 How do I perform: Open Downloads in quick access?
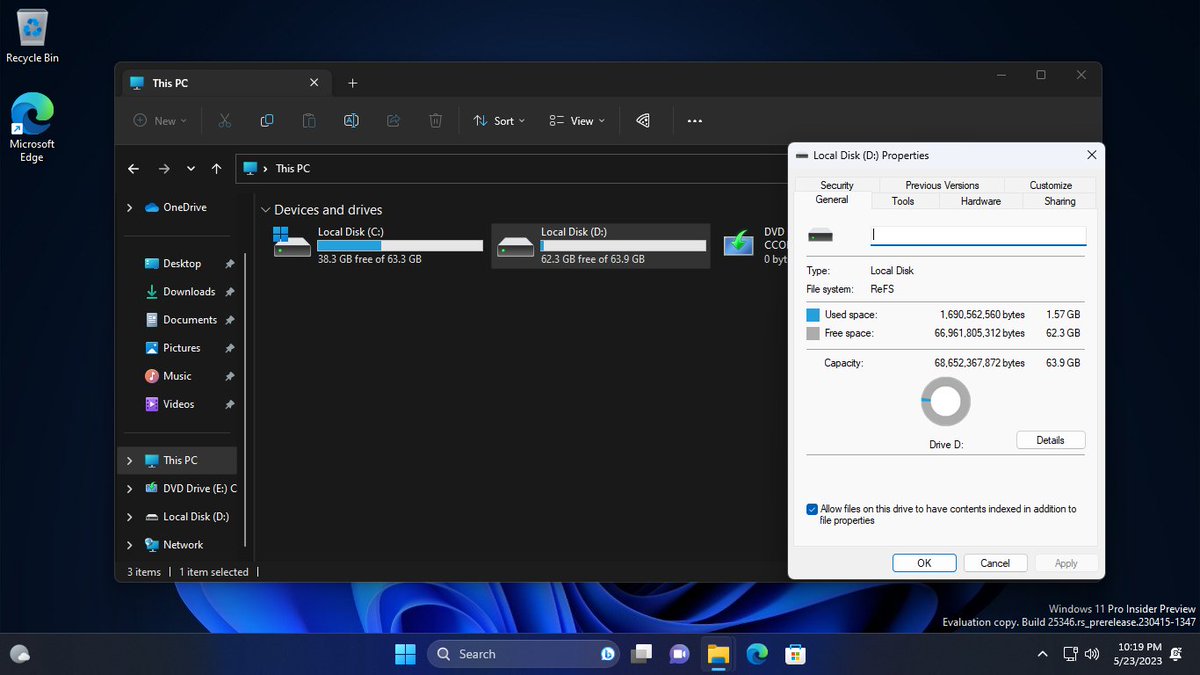tap(189, 292)
